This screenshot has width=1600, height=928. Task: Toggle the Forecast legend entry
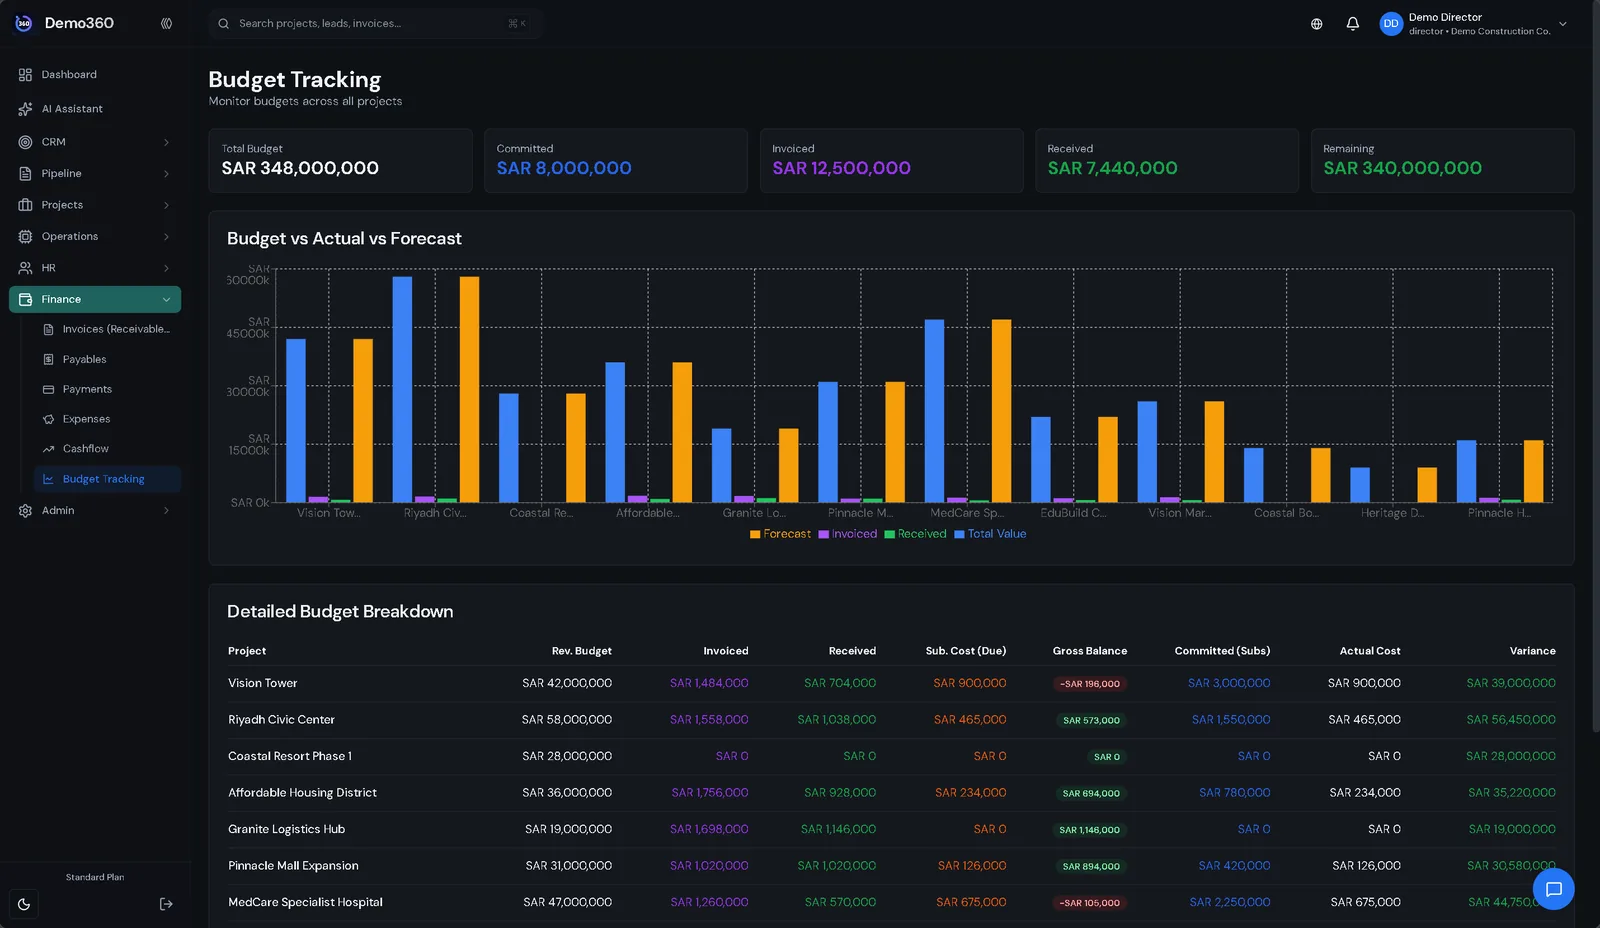(780, 534)
